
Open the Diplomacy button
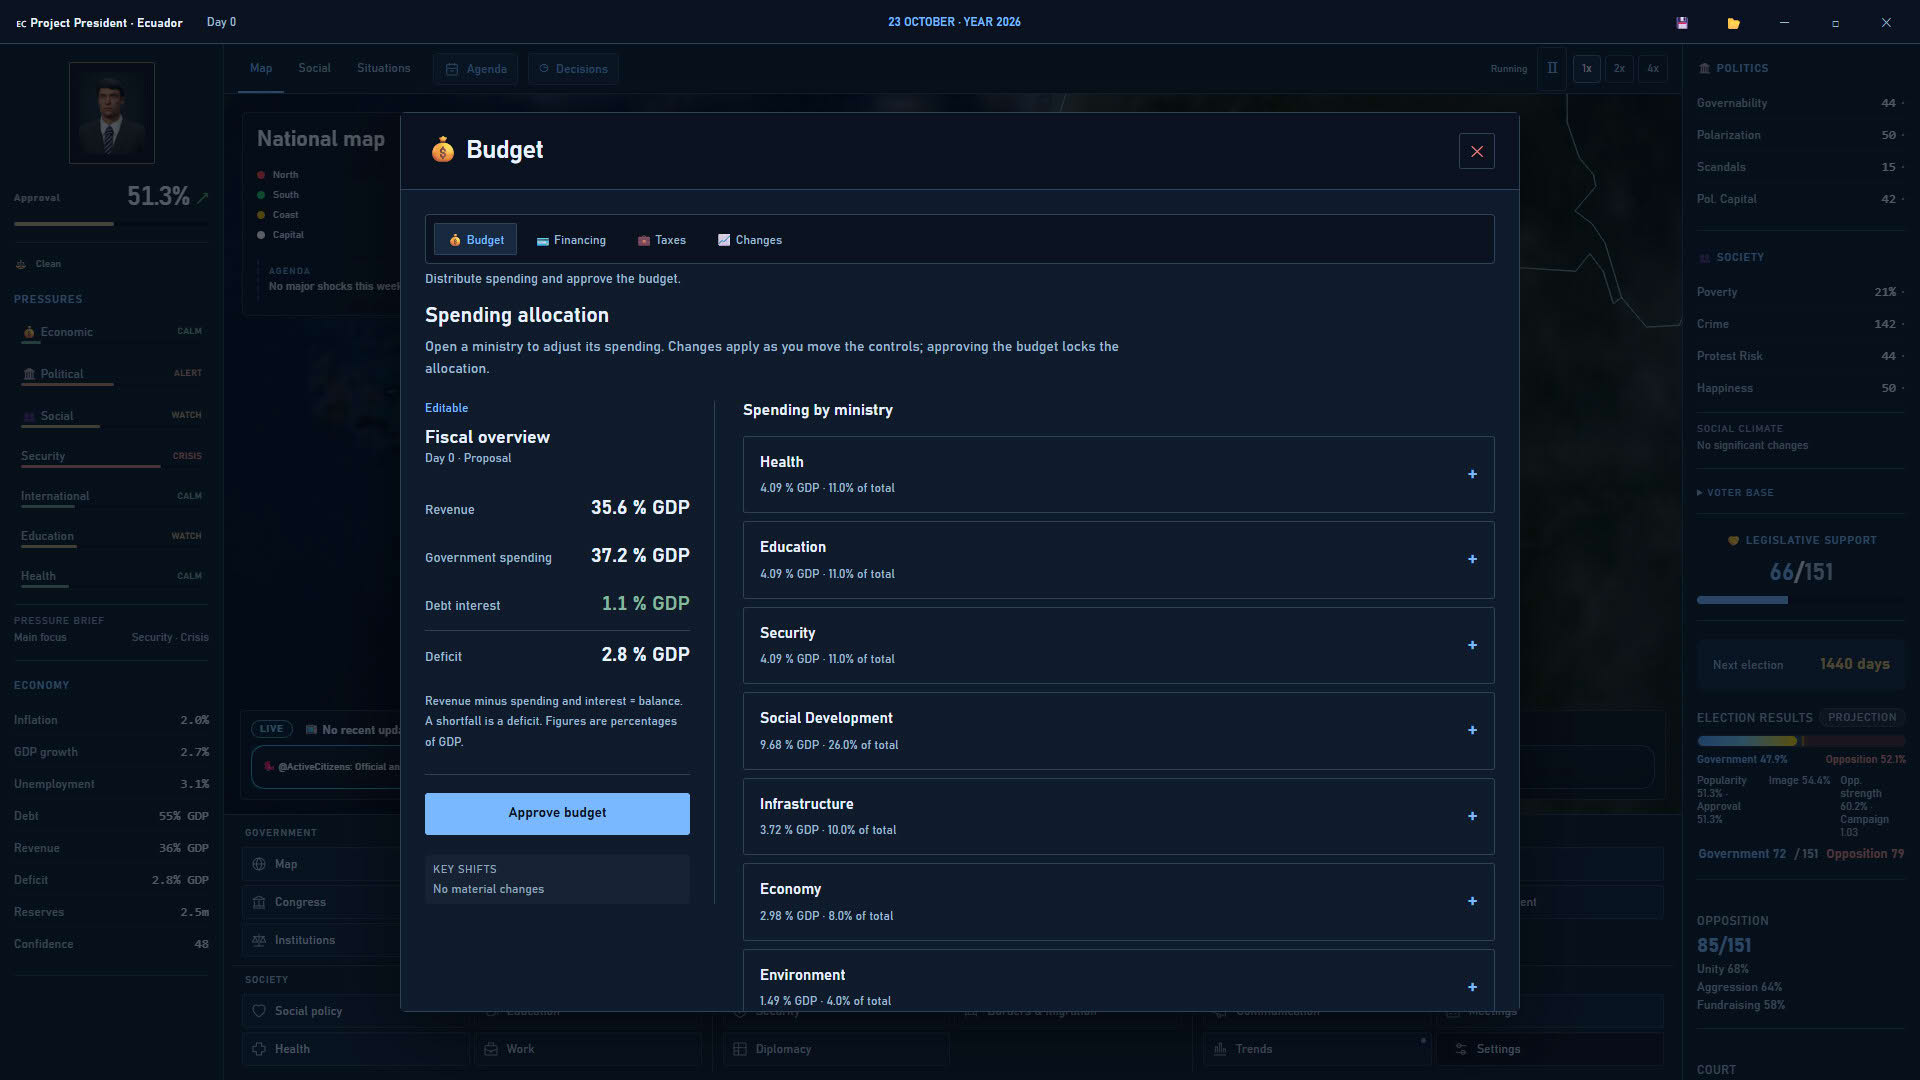coord(836,1049)
